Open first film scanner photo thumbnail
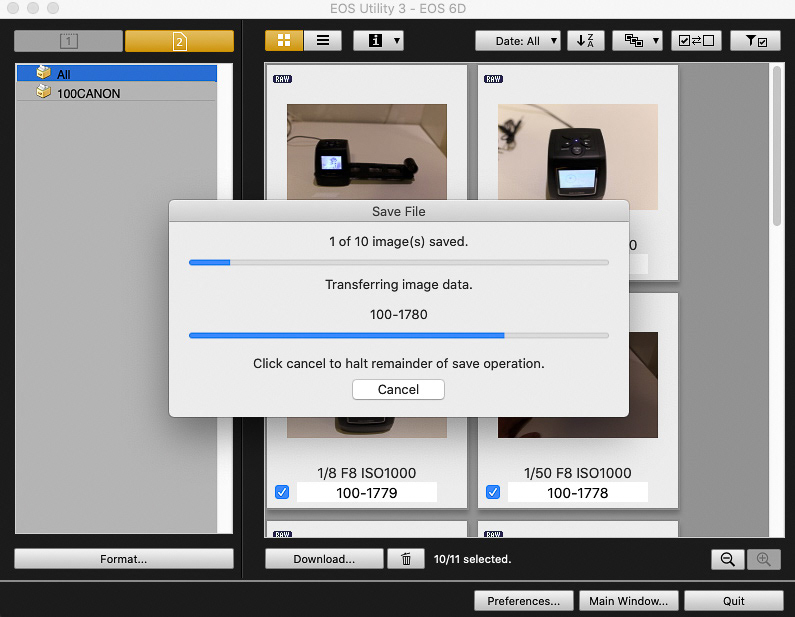Viewport: 795px width, 617px height. pos(367,152)
